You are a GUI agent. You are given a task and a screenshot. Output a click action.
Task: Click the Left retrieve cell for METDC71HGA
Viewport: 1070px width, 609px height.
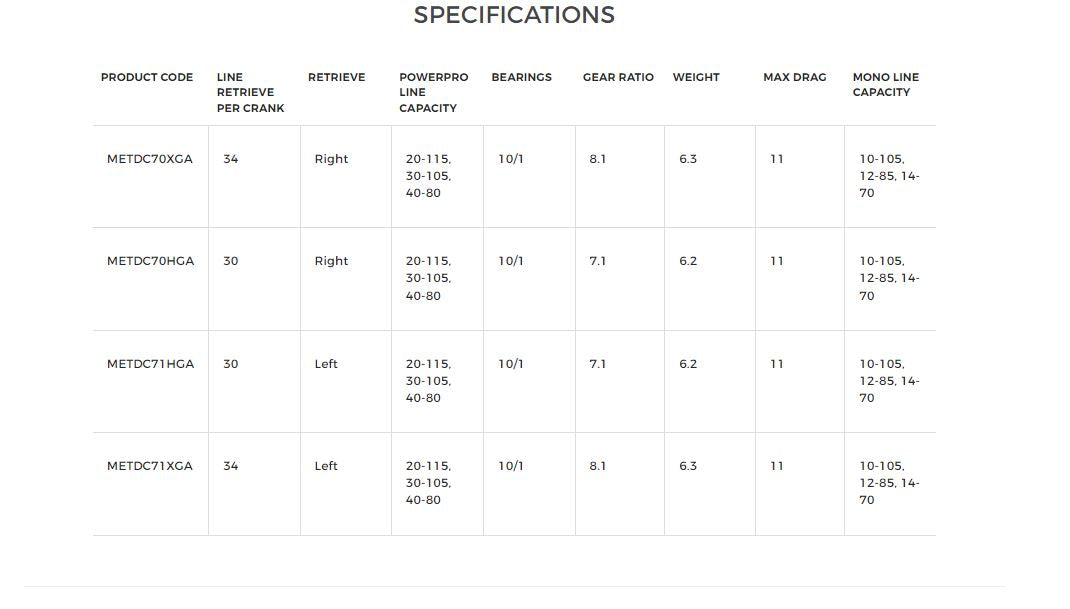coord(326,364)
